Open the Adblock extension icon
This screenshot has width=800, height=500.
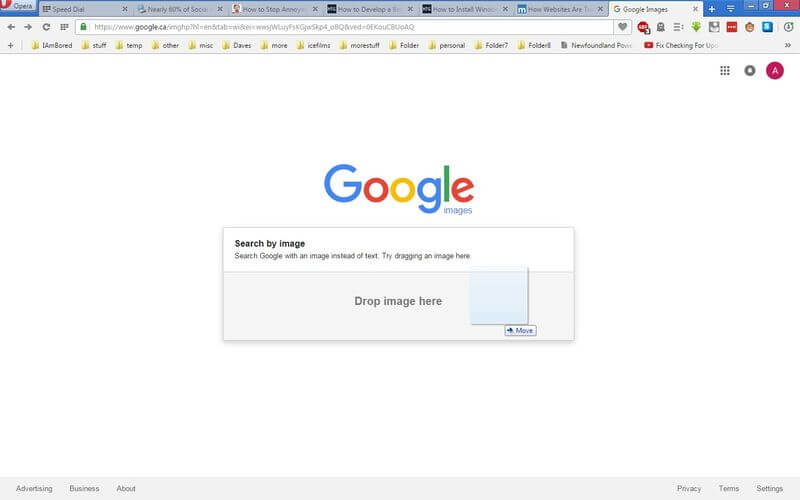click(x=643, y=27)
